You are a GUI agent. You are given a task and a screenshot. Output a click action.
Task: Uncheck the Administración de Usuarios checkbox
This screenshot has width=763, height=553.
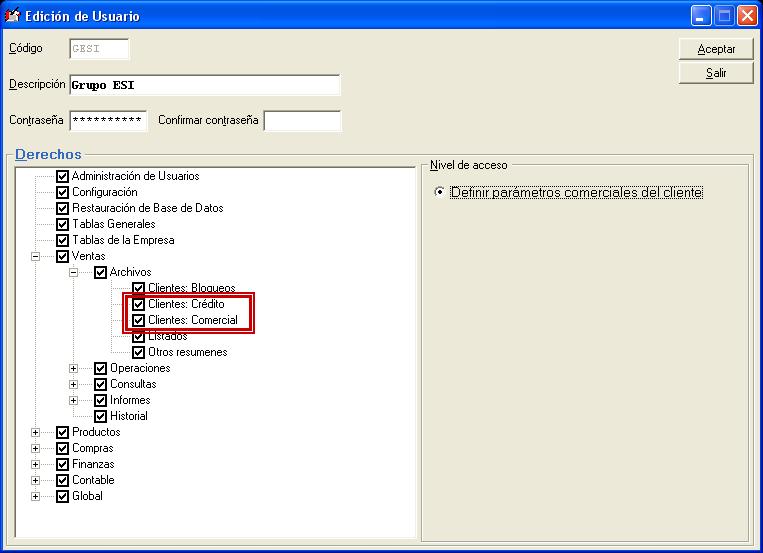click(62, 176)
